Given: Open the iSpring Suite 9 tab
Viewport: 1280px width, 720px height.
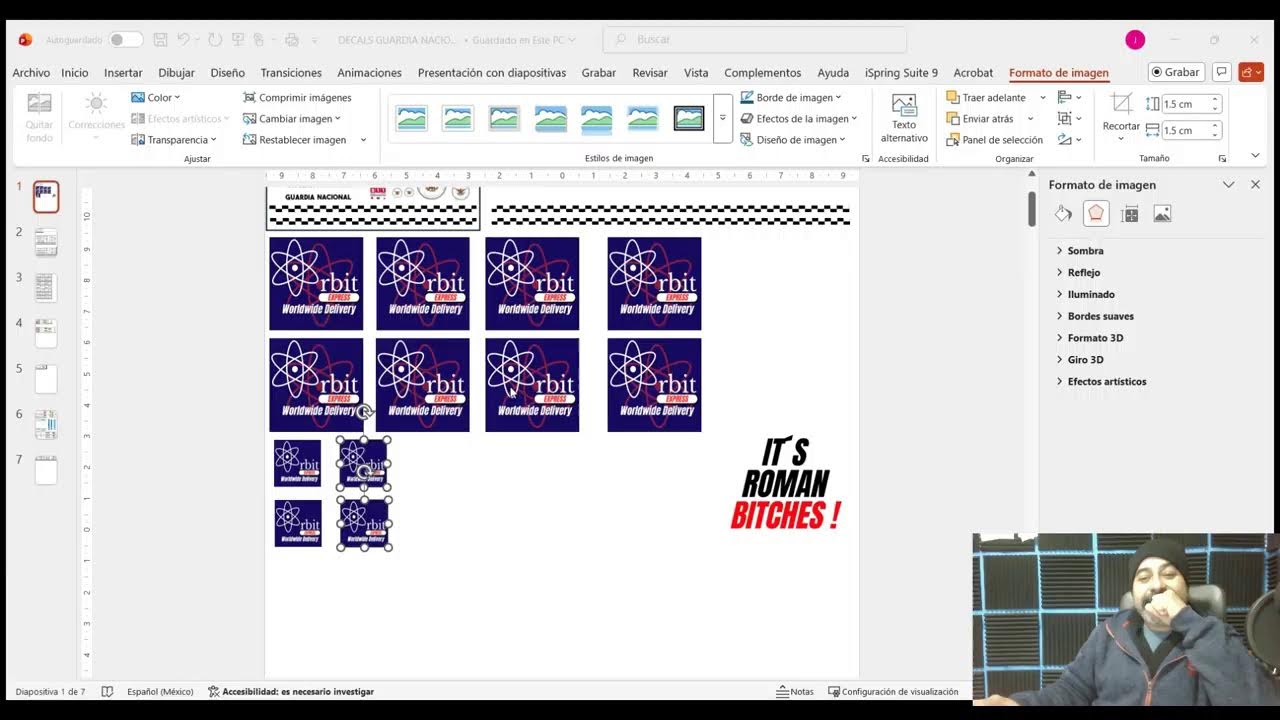Looking at the screenshot, I should pos(901,72).
